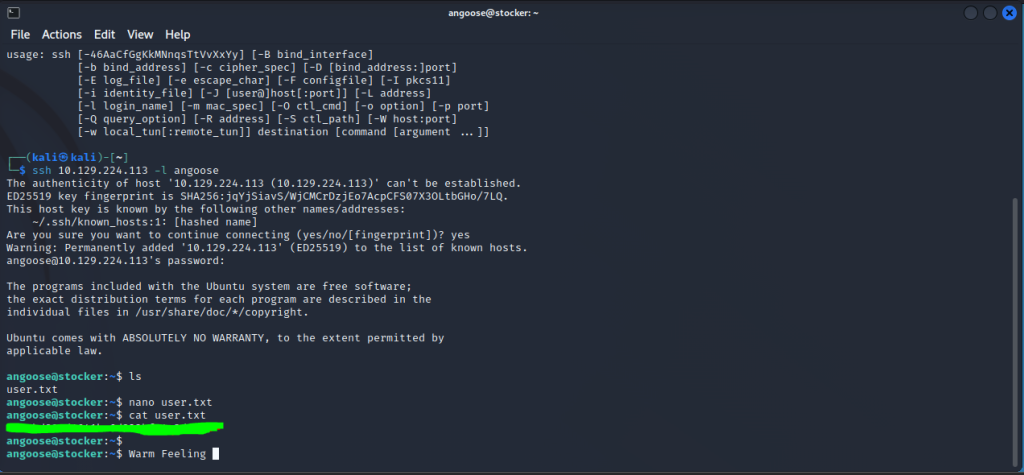1024x475 pixels.
Task: Minimize the terminal window
Action: coord(971,13)
